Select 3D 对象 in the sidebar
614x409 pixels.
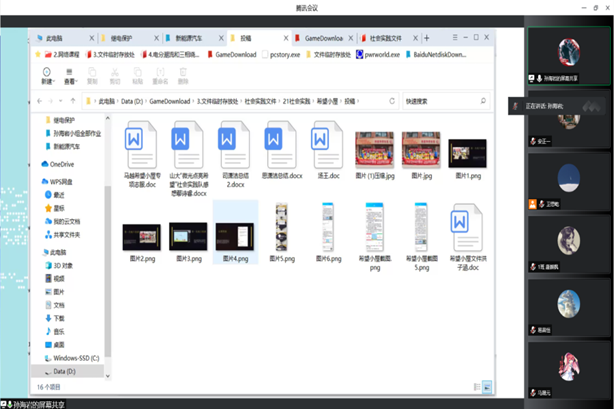pos(62,265)
